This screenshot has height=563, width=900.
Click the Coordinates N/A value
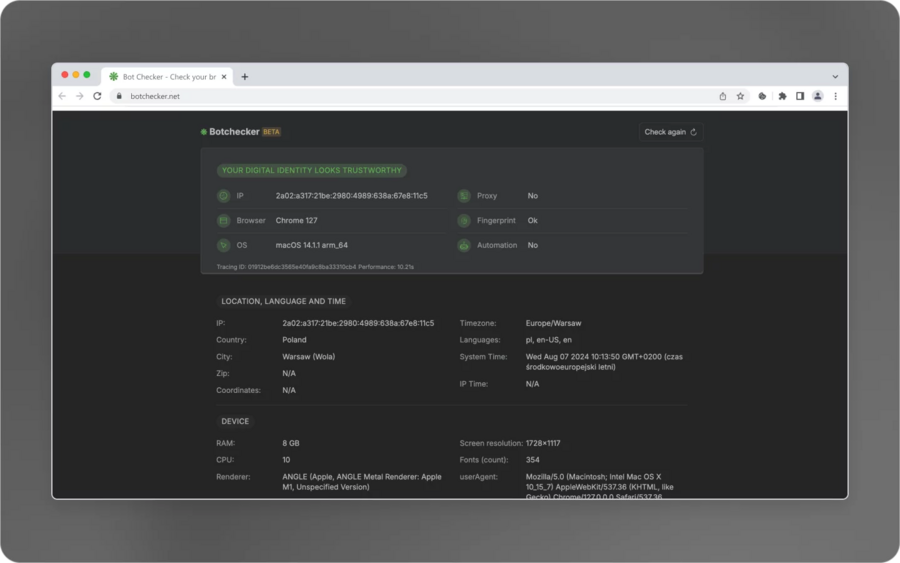click(x=289, y=390)
